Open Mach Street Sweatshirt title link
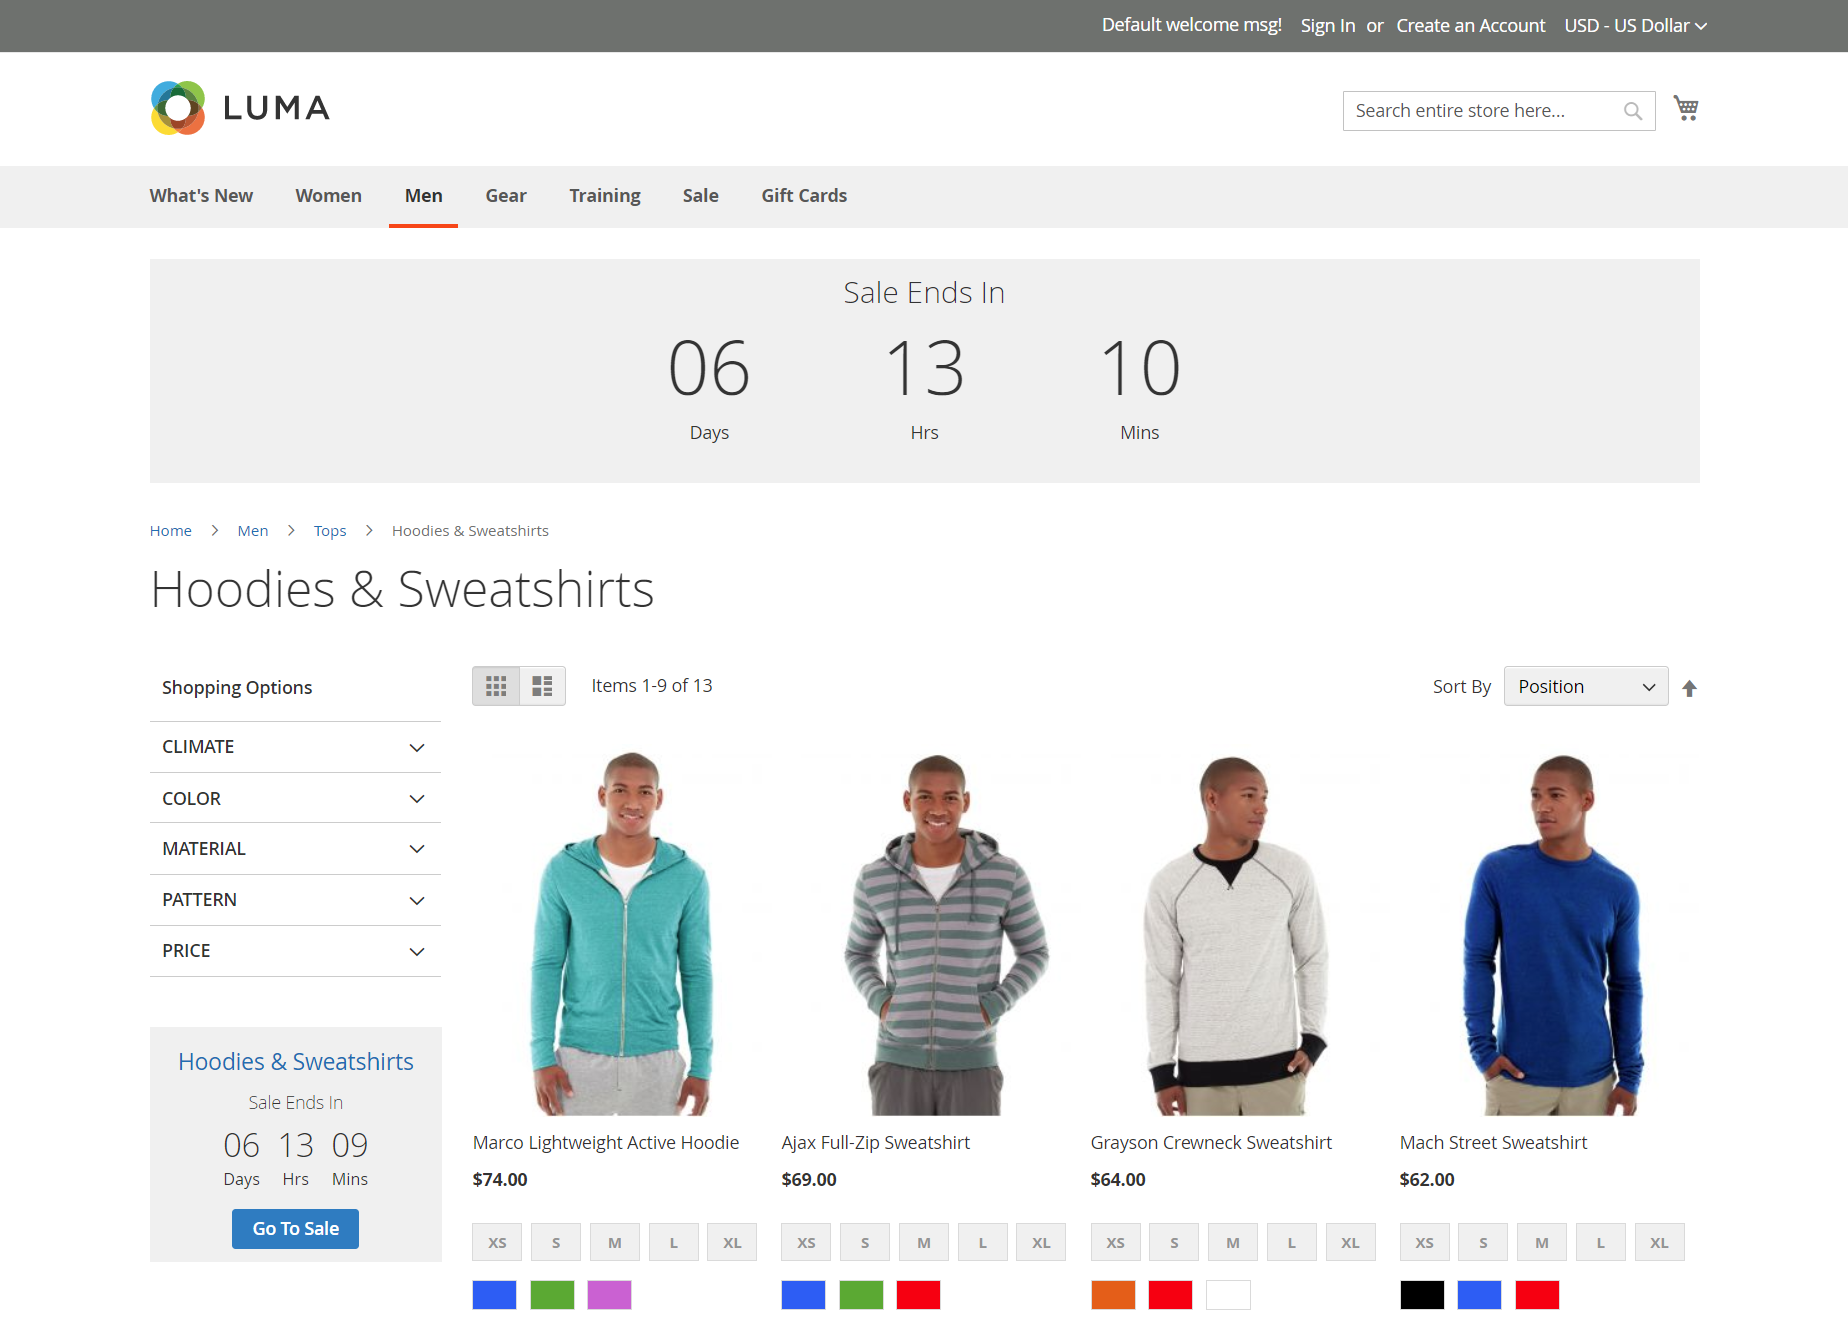Screen dimensions: 1848x1332 coord(1493,1143)
